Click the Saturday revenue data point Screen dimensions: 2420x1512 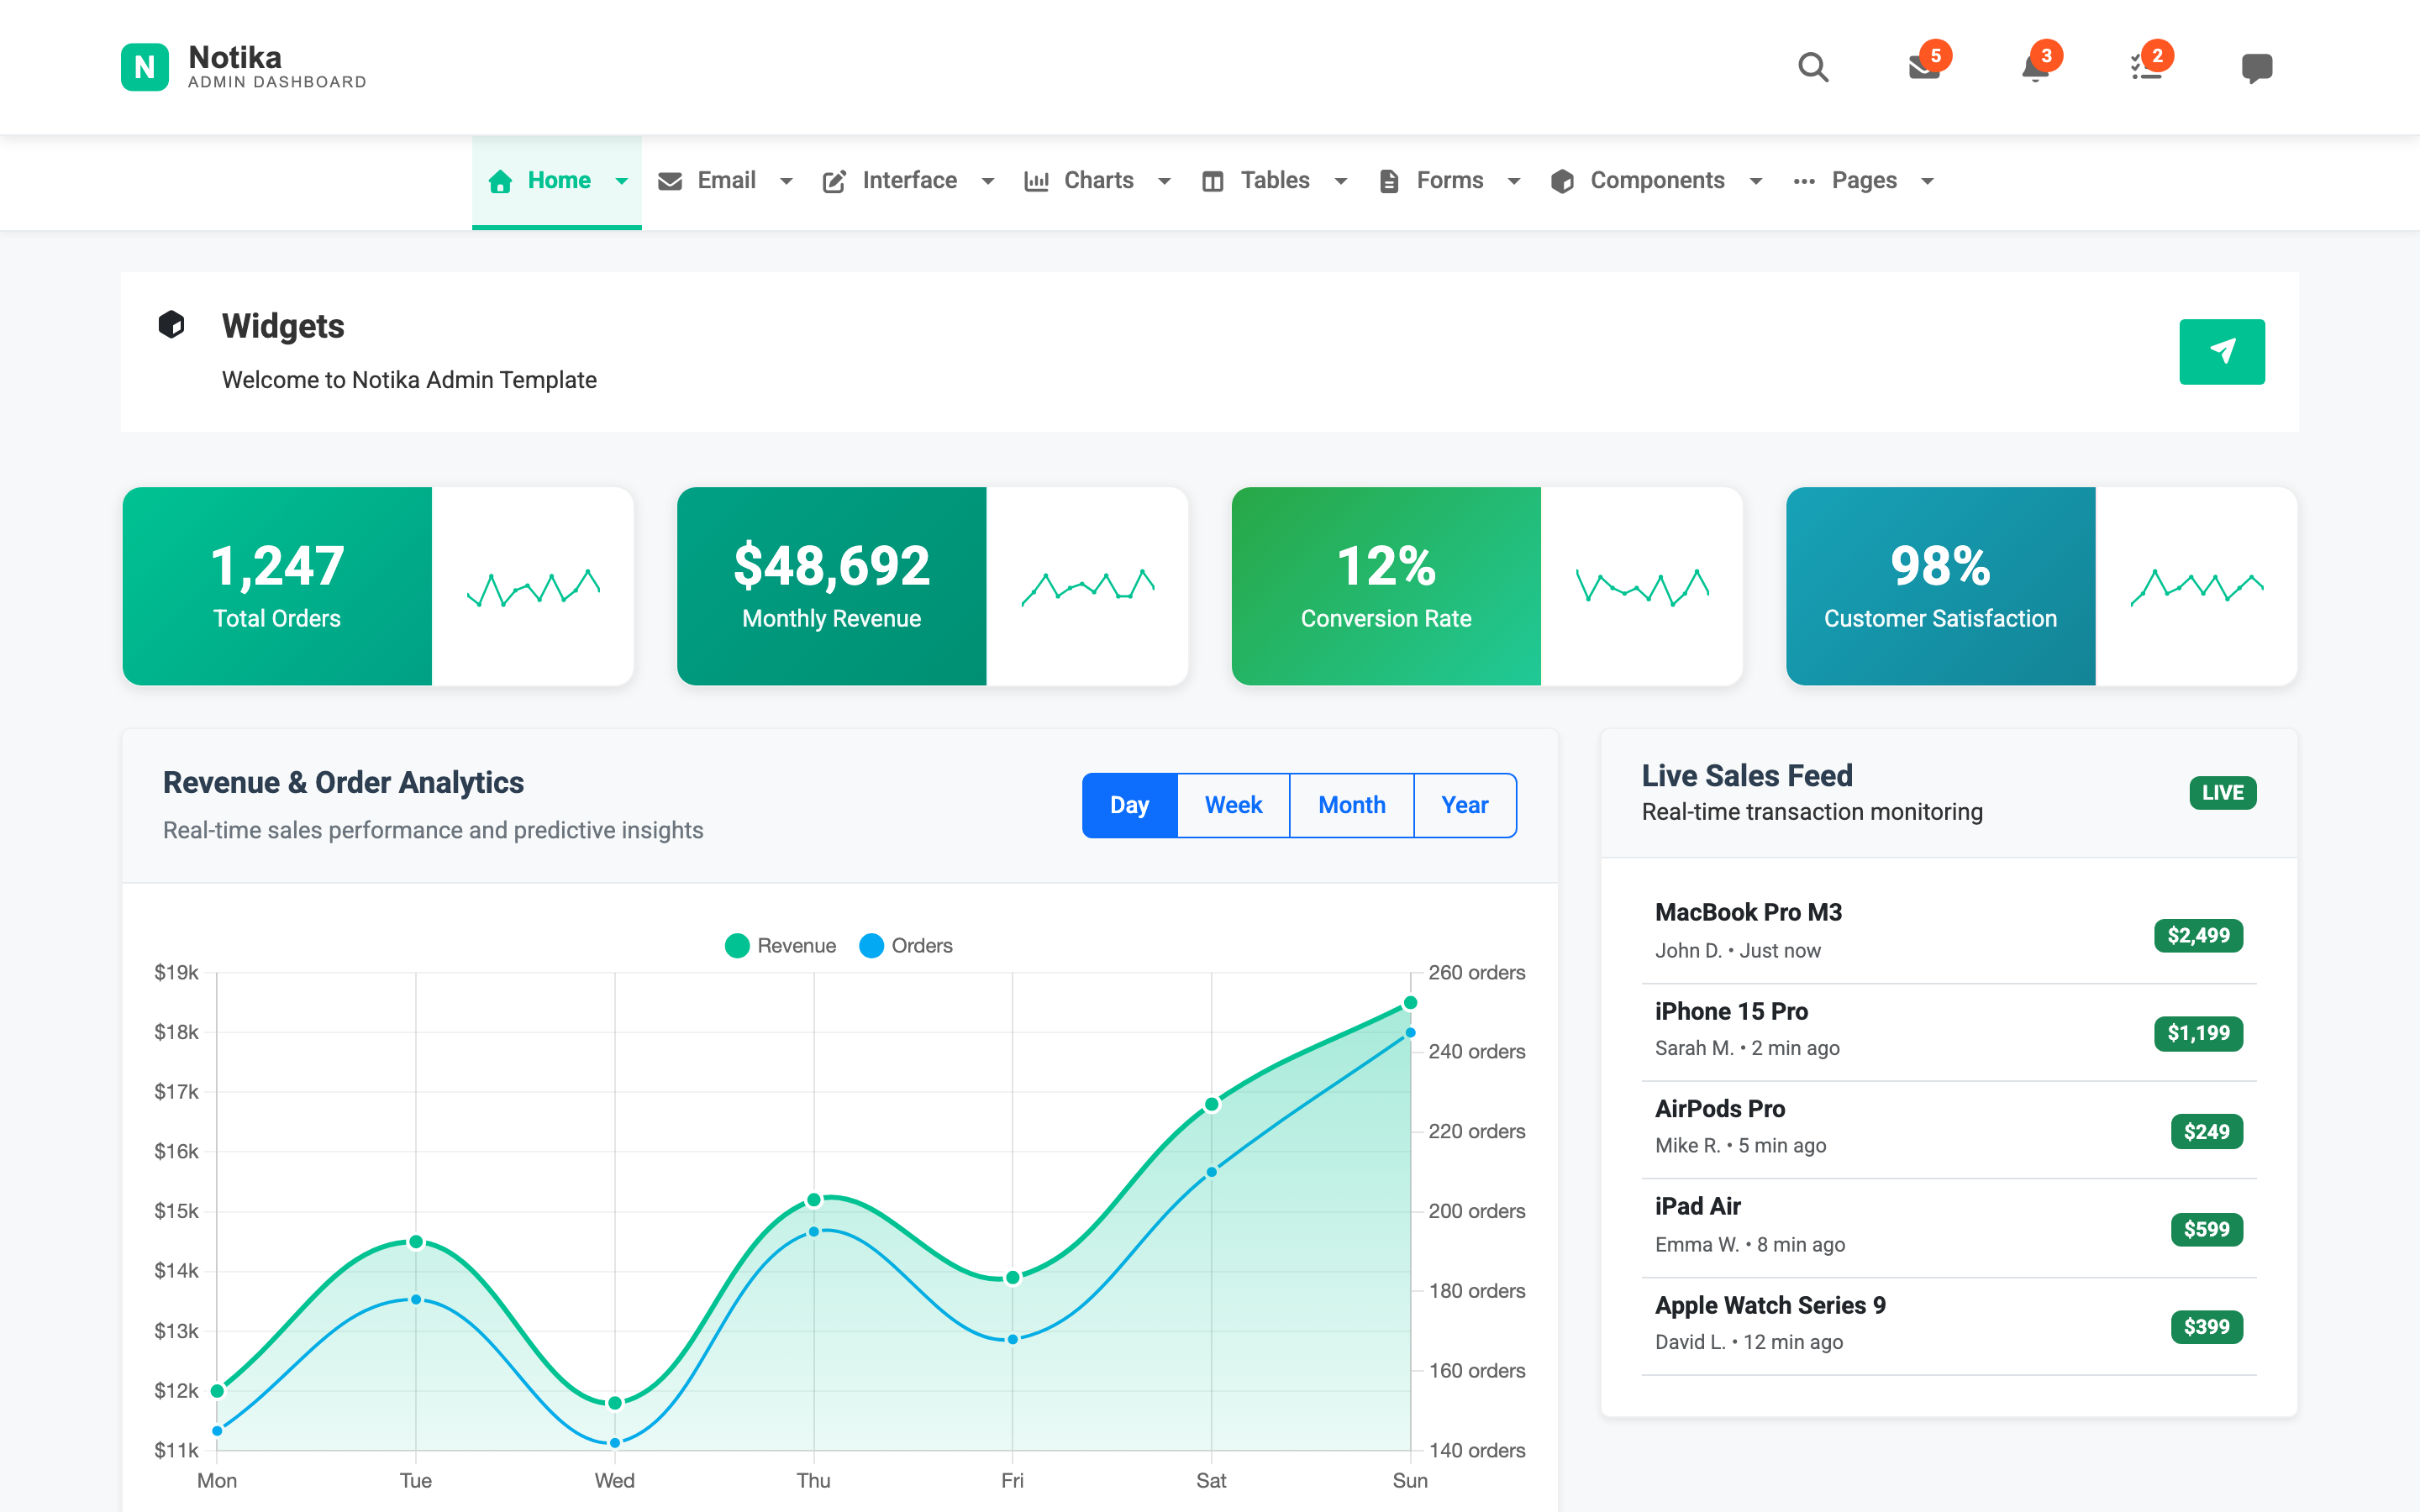(x=1211, y=1105)
